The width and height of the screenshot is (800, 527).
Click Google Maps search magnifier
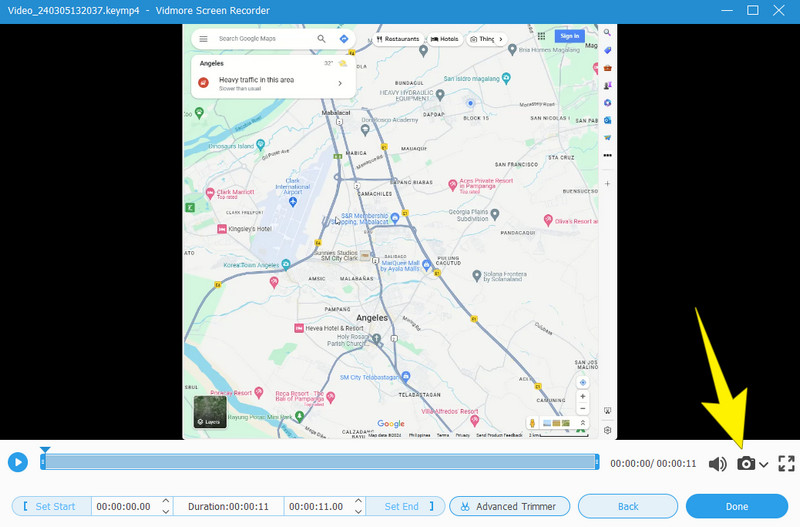[x=321, y=39]
